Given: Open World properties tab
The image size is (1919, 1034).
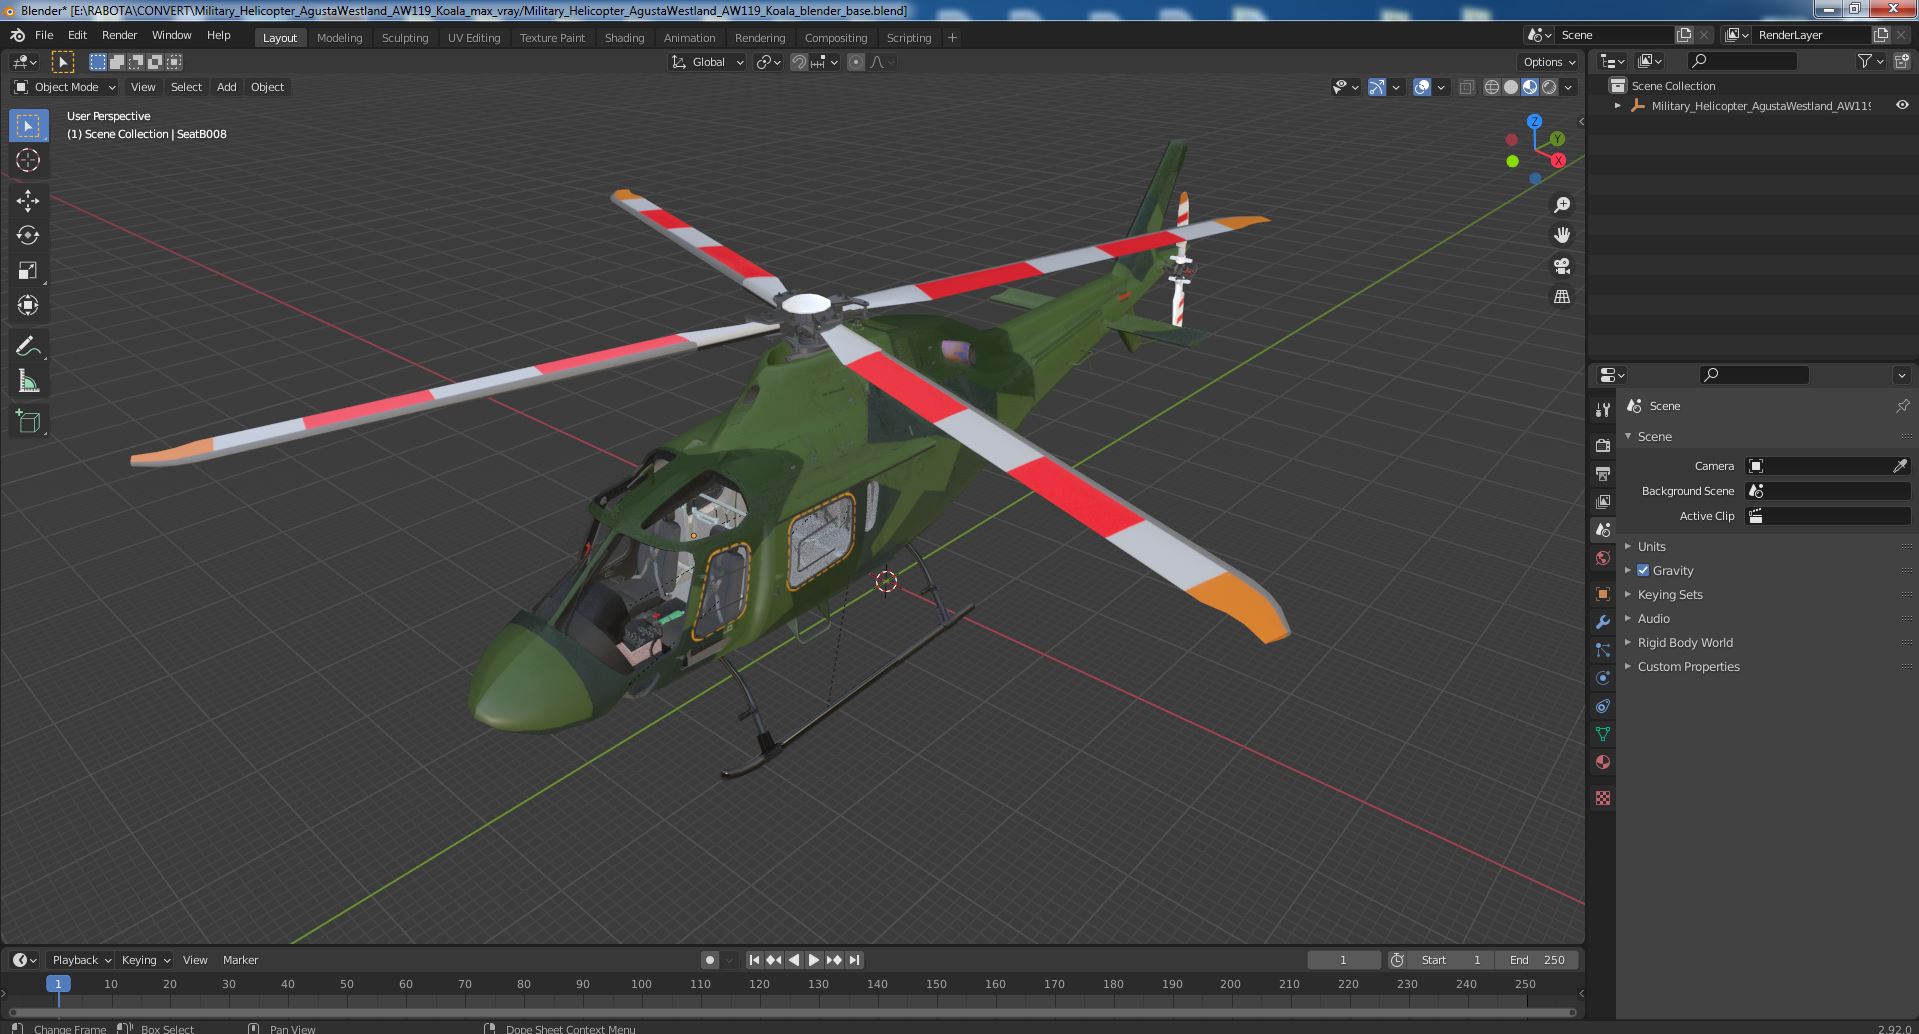Looking at the screenshot, I should 1603,558.
